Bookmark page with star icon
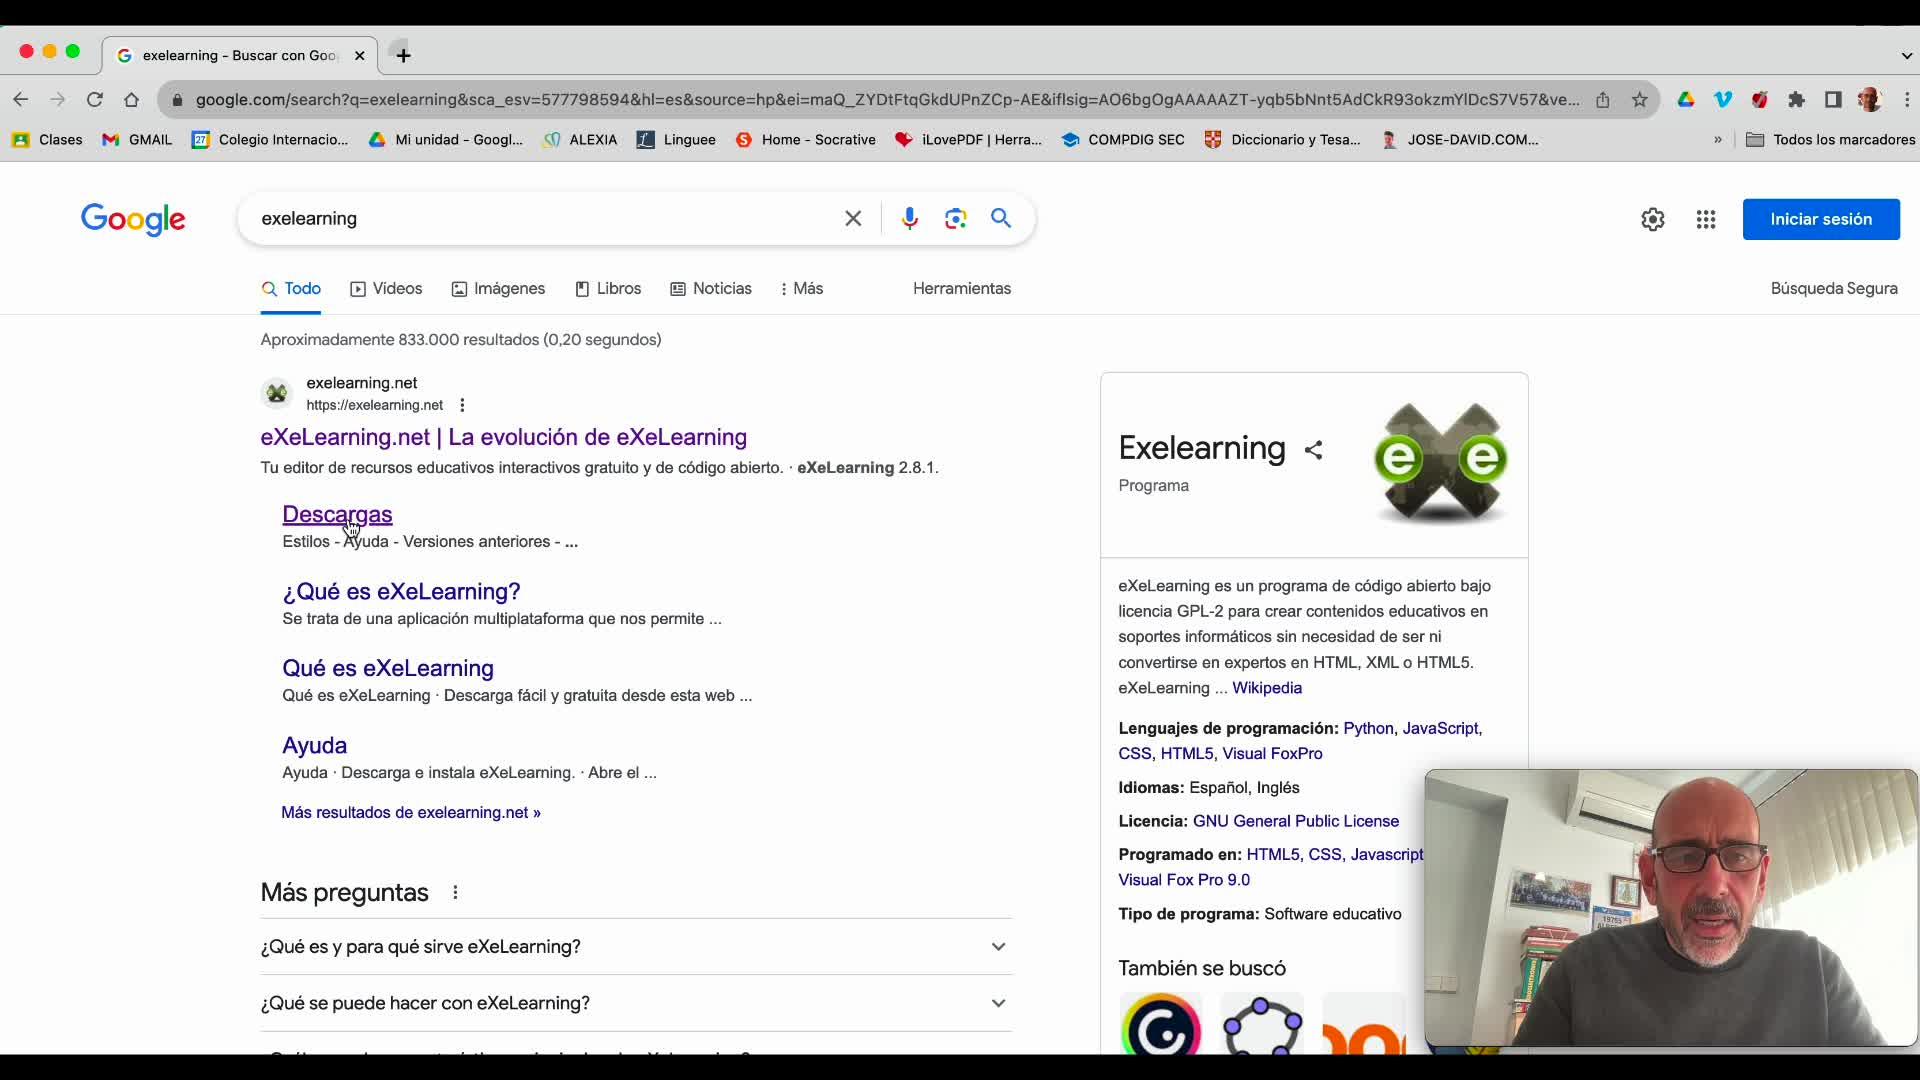This screenshot has width=1920, height=1080. tap(1640, 99)
